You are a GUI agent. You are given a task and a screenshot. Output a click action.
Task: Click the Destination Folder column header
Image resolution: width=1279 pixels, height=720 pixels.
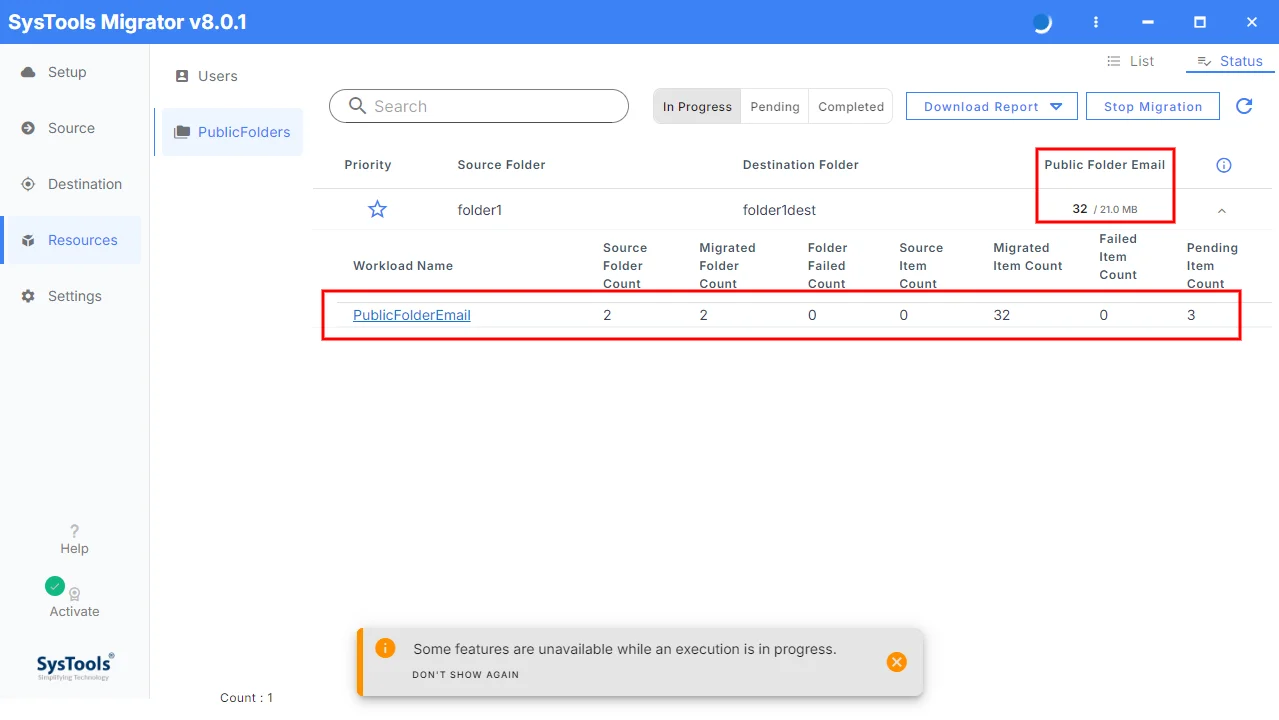tap(801, 165)
